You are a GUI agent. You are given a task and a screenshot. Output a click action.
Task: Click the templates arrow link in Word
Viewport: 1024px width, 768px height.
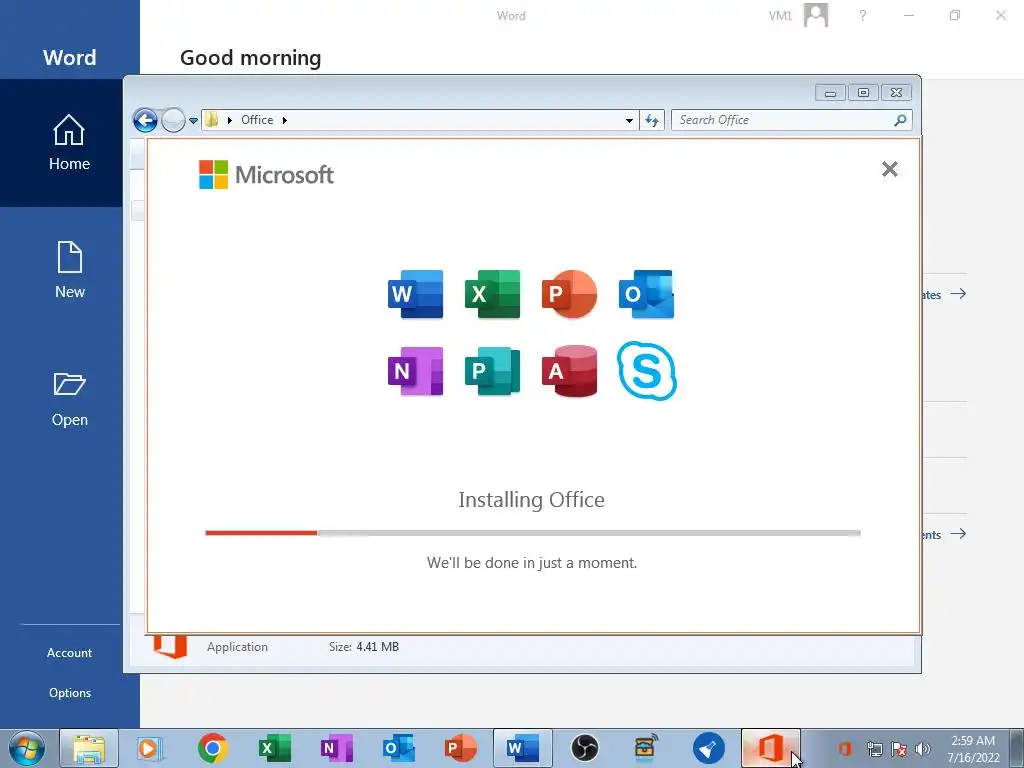click(x=958, y=294)
